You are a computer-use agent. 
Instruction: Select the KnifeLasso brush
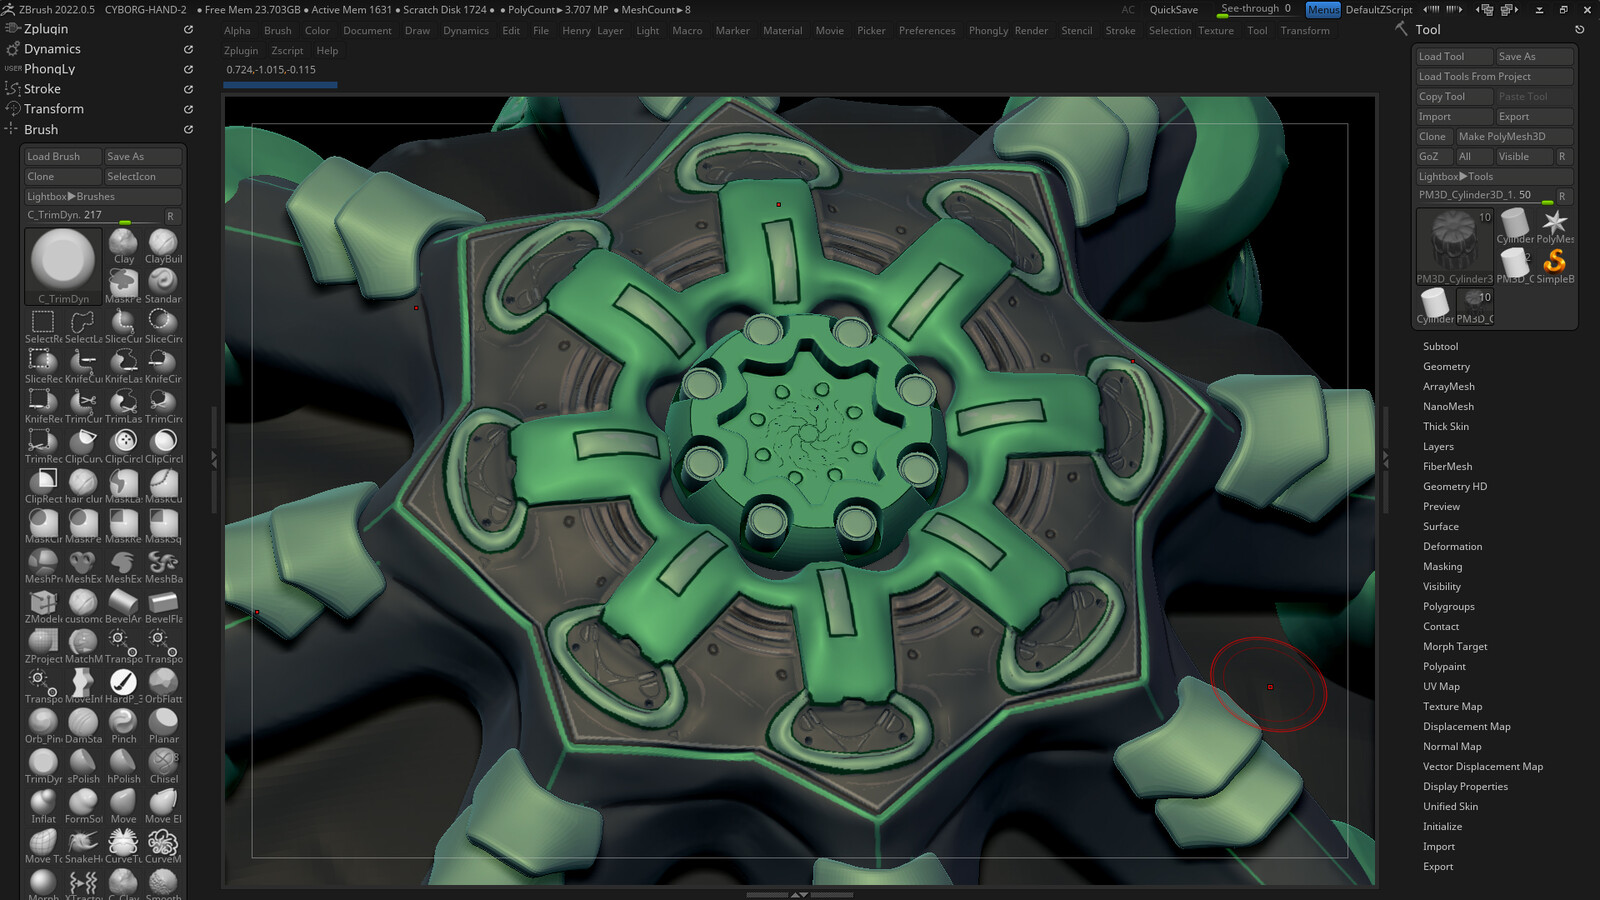click(x=123, y=366)
